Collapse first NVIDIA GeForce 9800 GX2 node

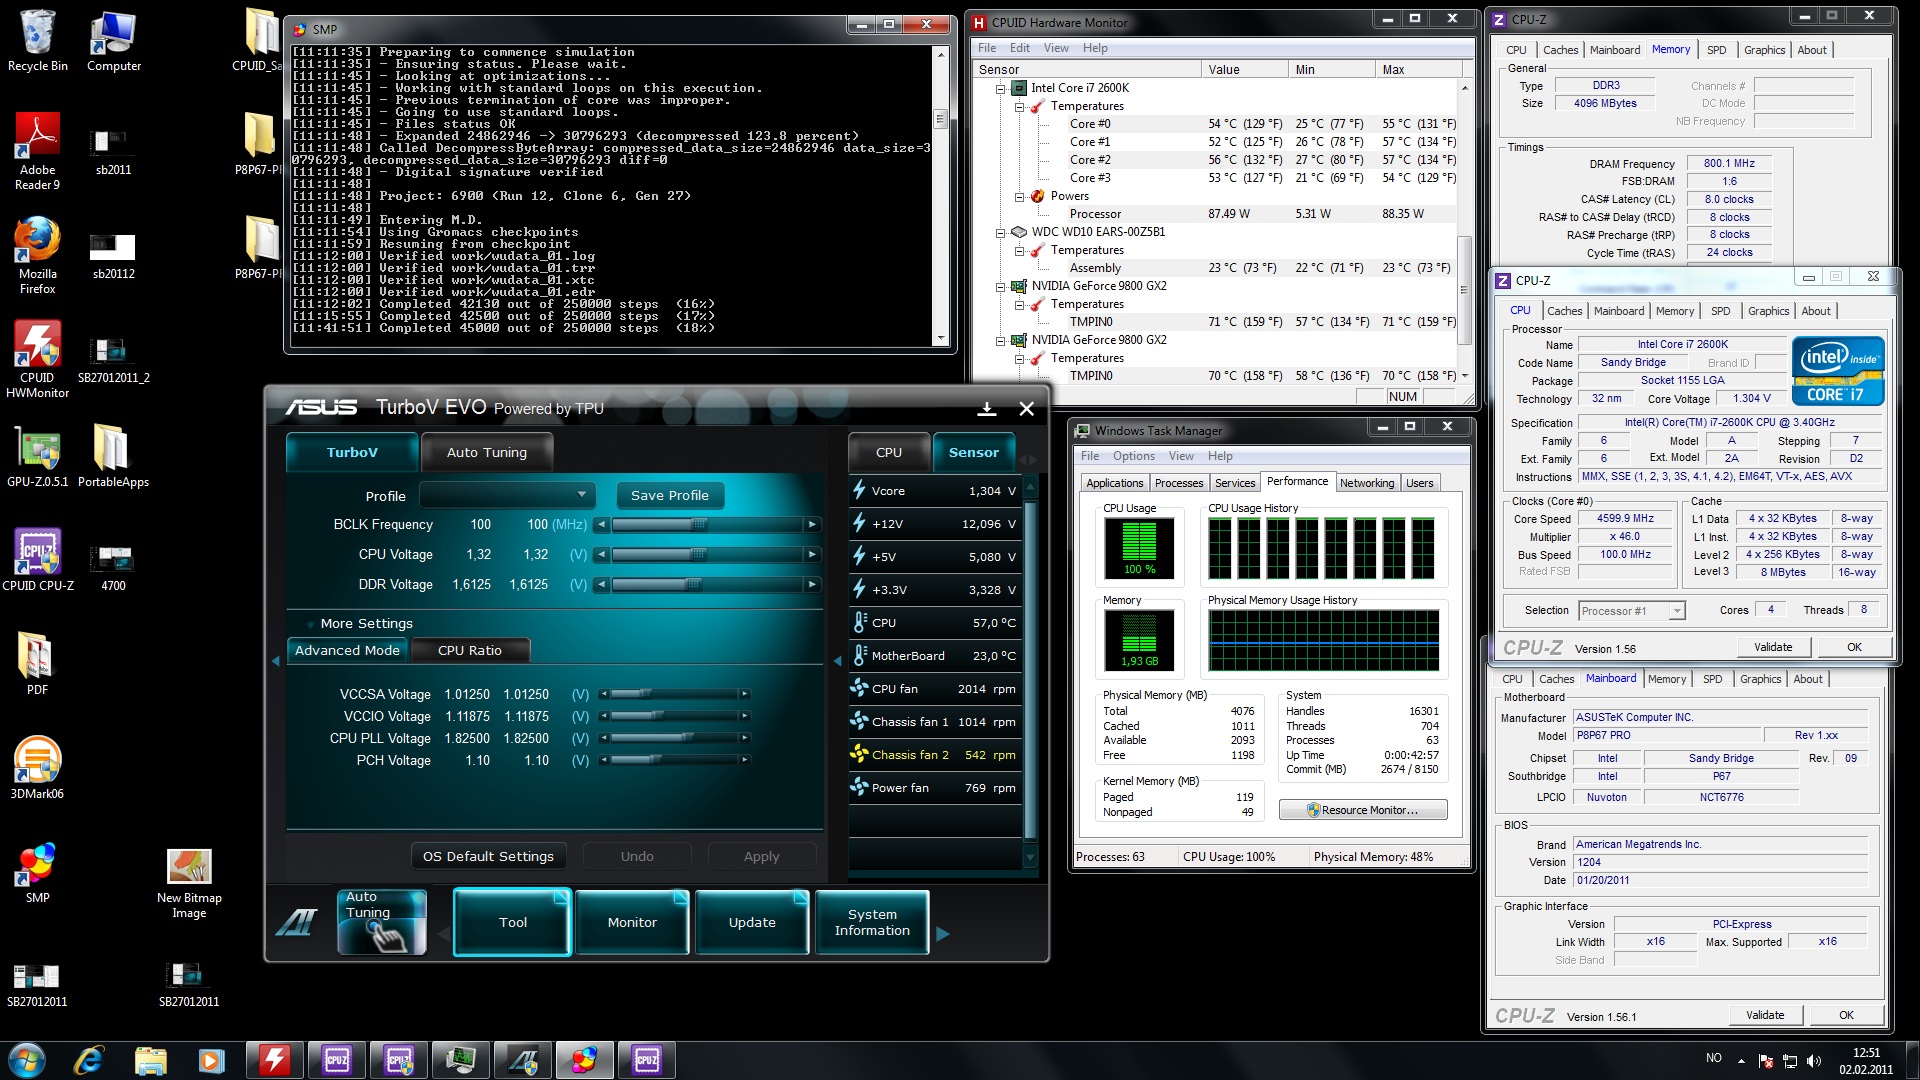[x=1000, y=286]
